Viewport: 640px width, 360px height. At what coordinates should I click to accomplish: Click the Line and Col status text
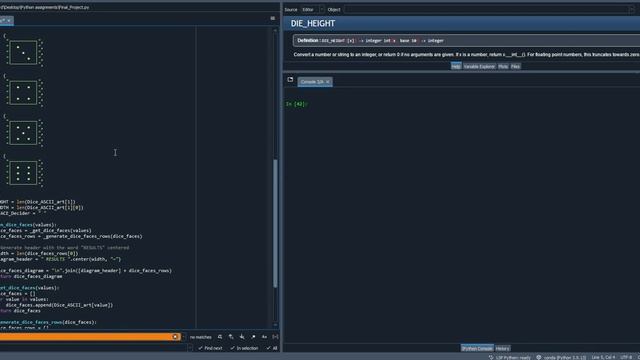pyautogui.click(x=603, y=357)
